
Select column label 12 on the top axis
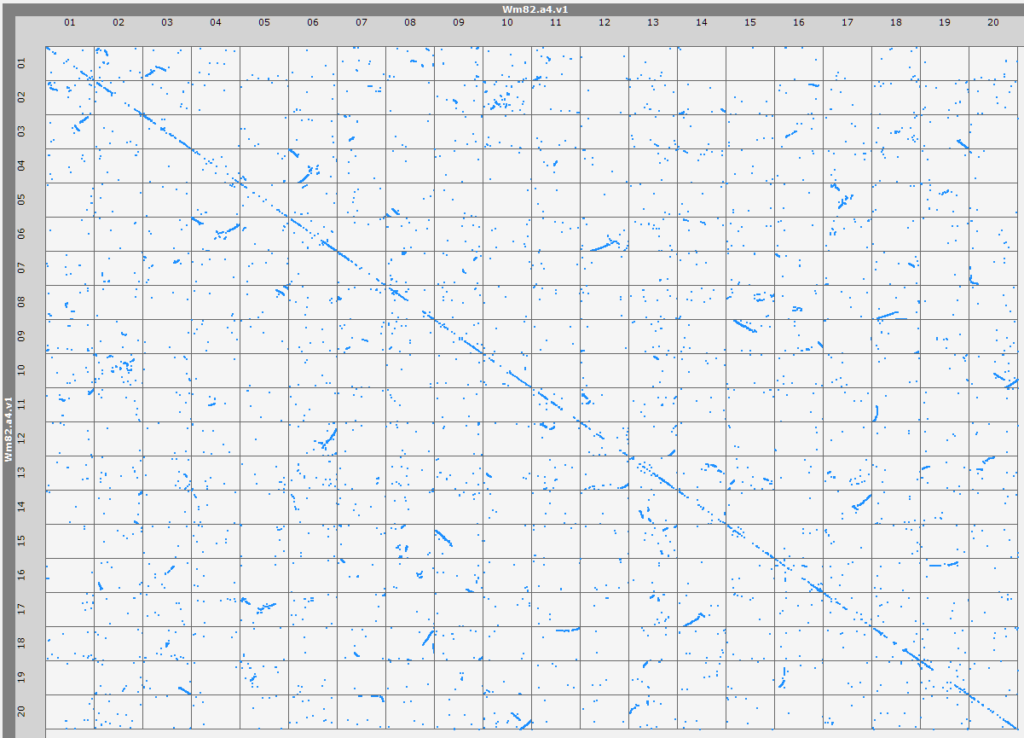(x=605, y=22)
